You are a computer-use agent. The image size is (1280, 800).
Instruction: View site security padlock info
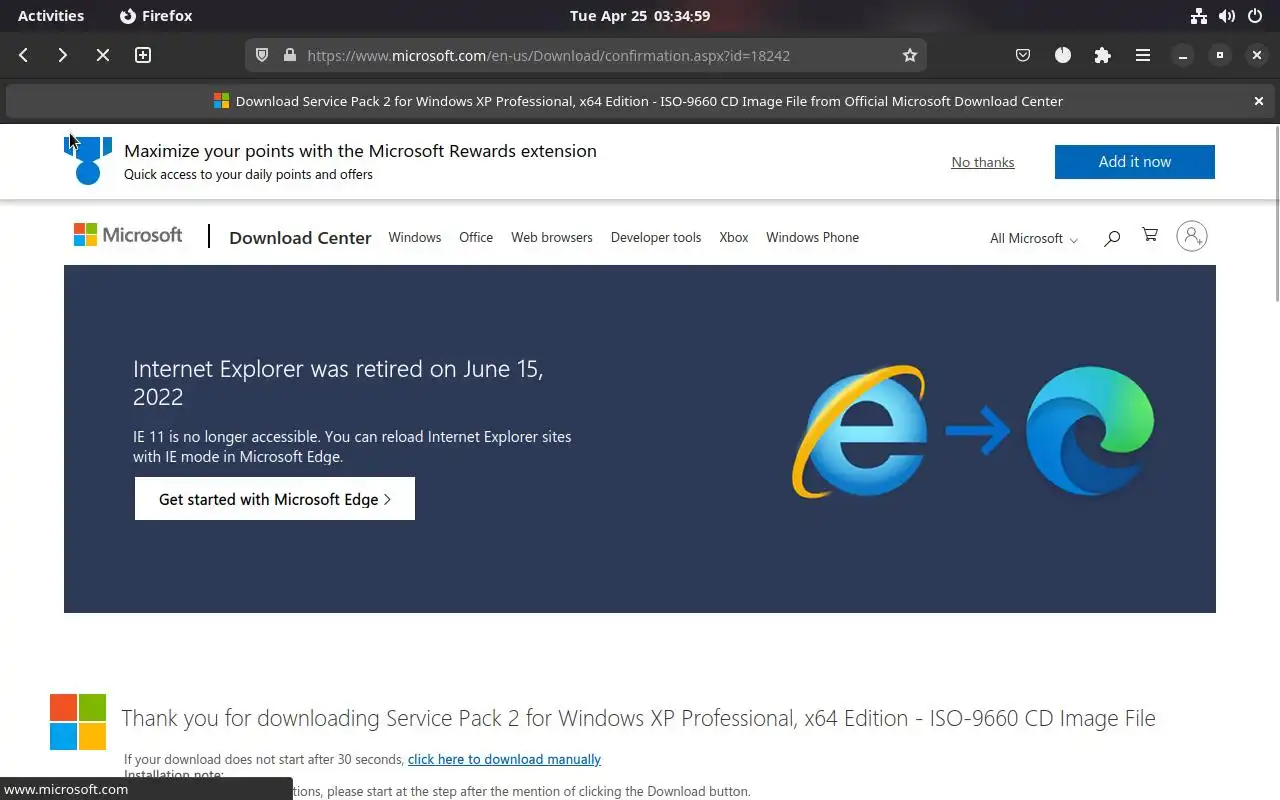290,55
